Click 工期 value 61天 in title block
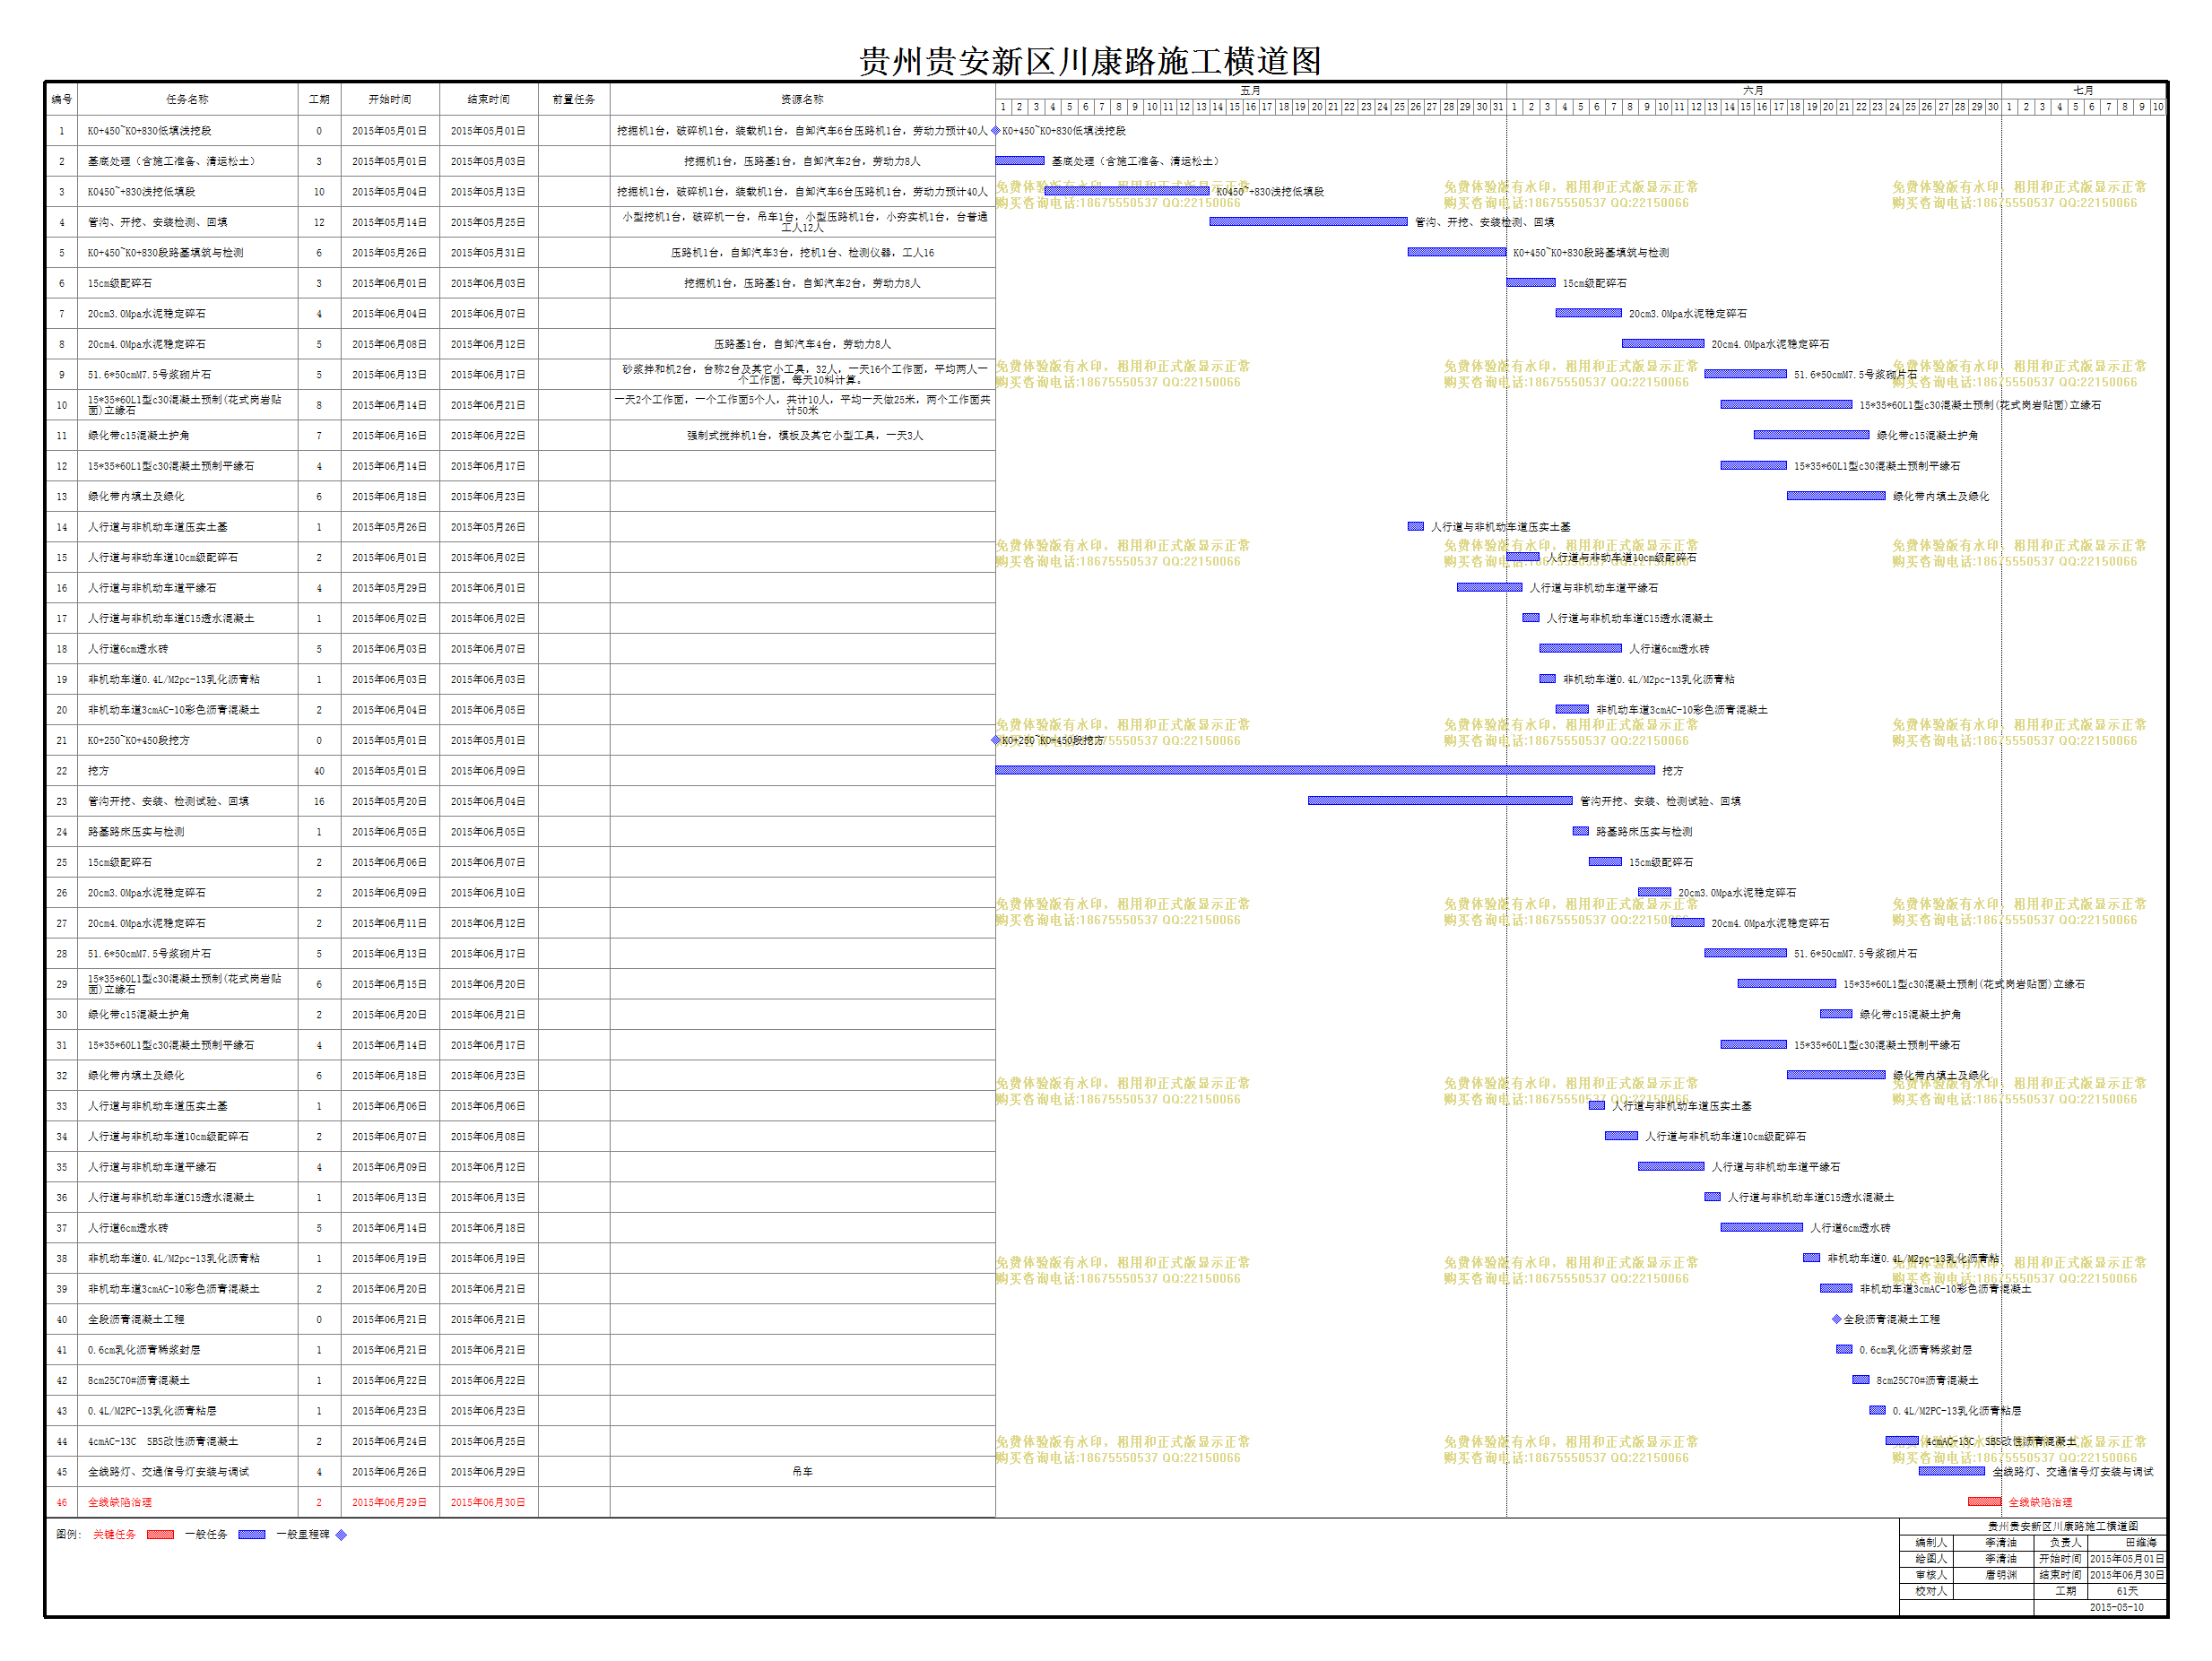This screenshot has width=2212, height=1661. tap(2127, 1591)
